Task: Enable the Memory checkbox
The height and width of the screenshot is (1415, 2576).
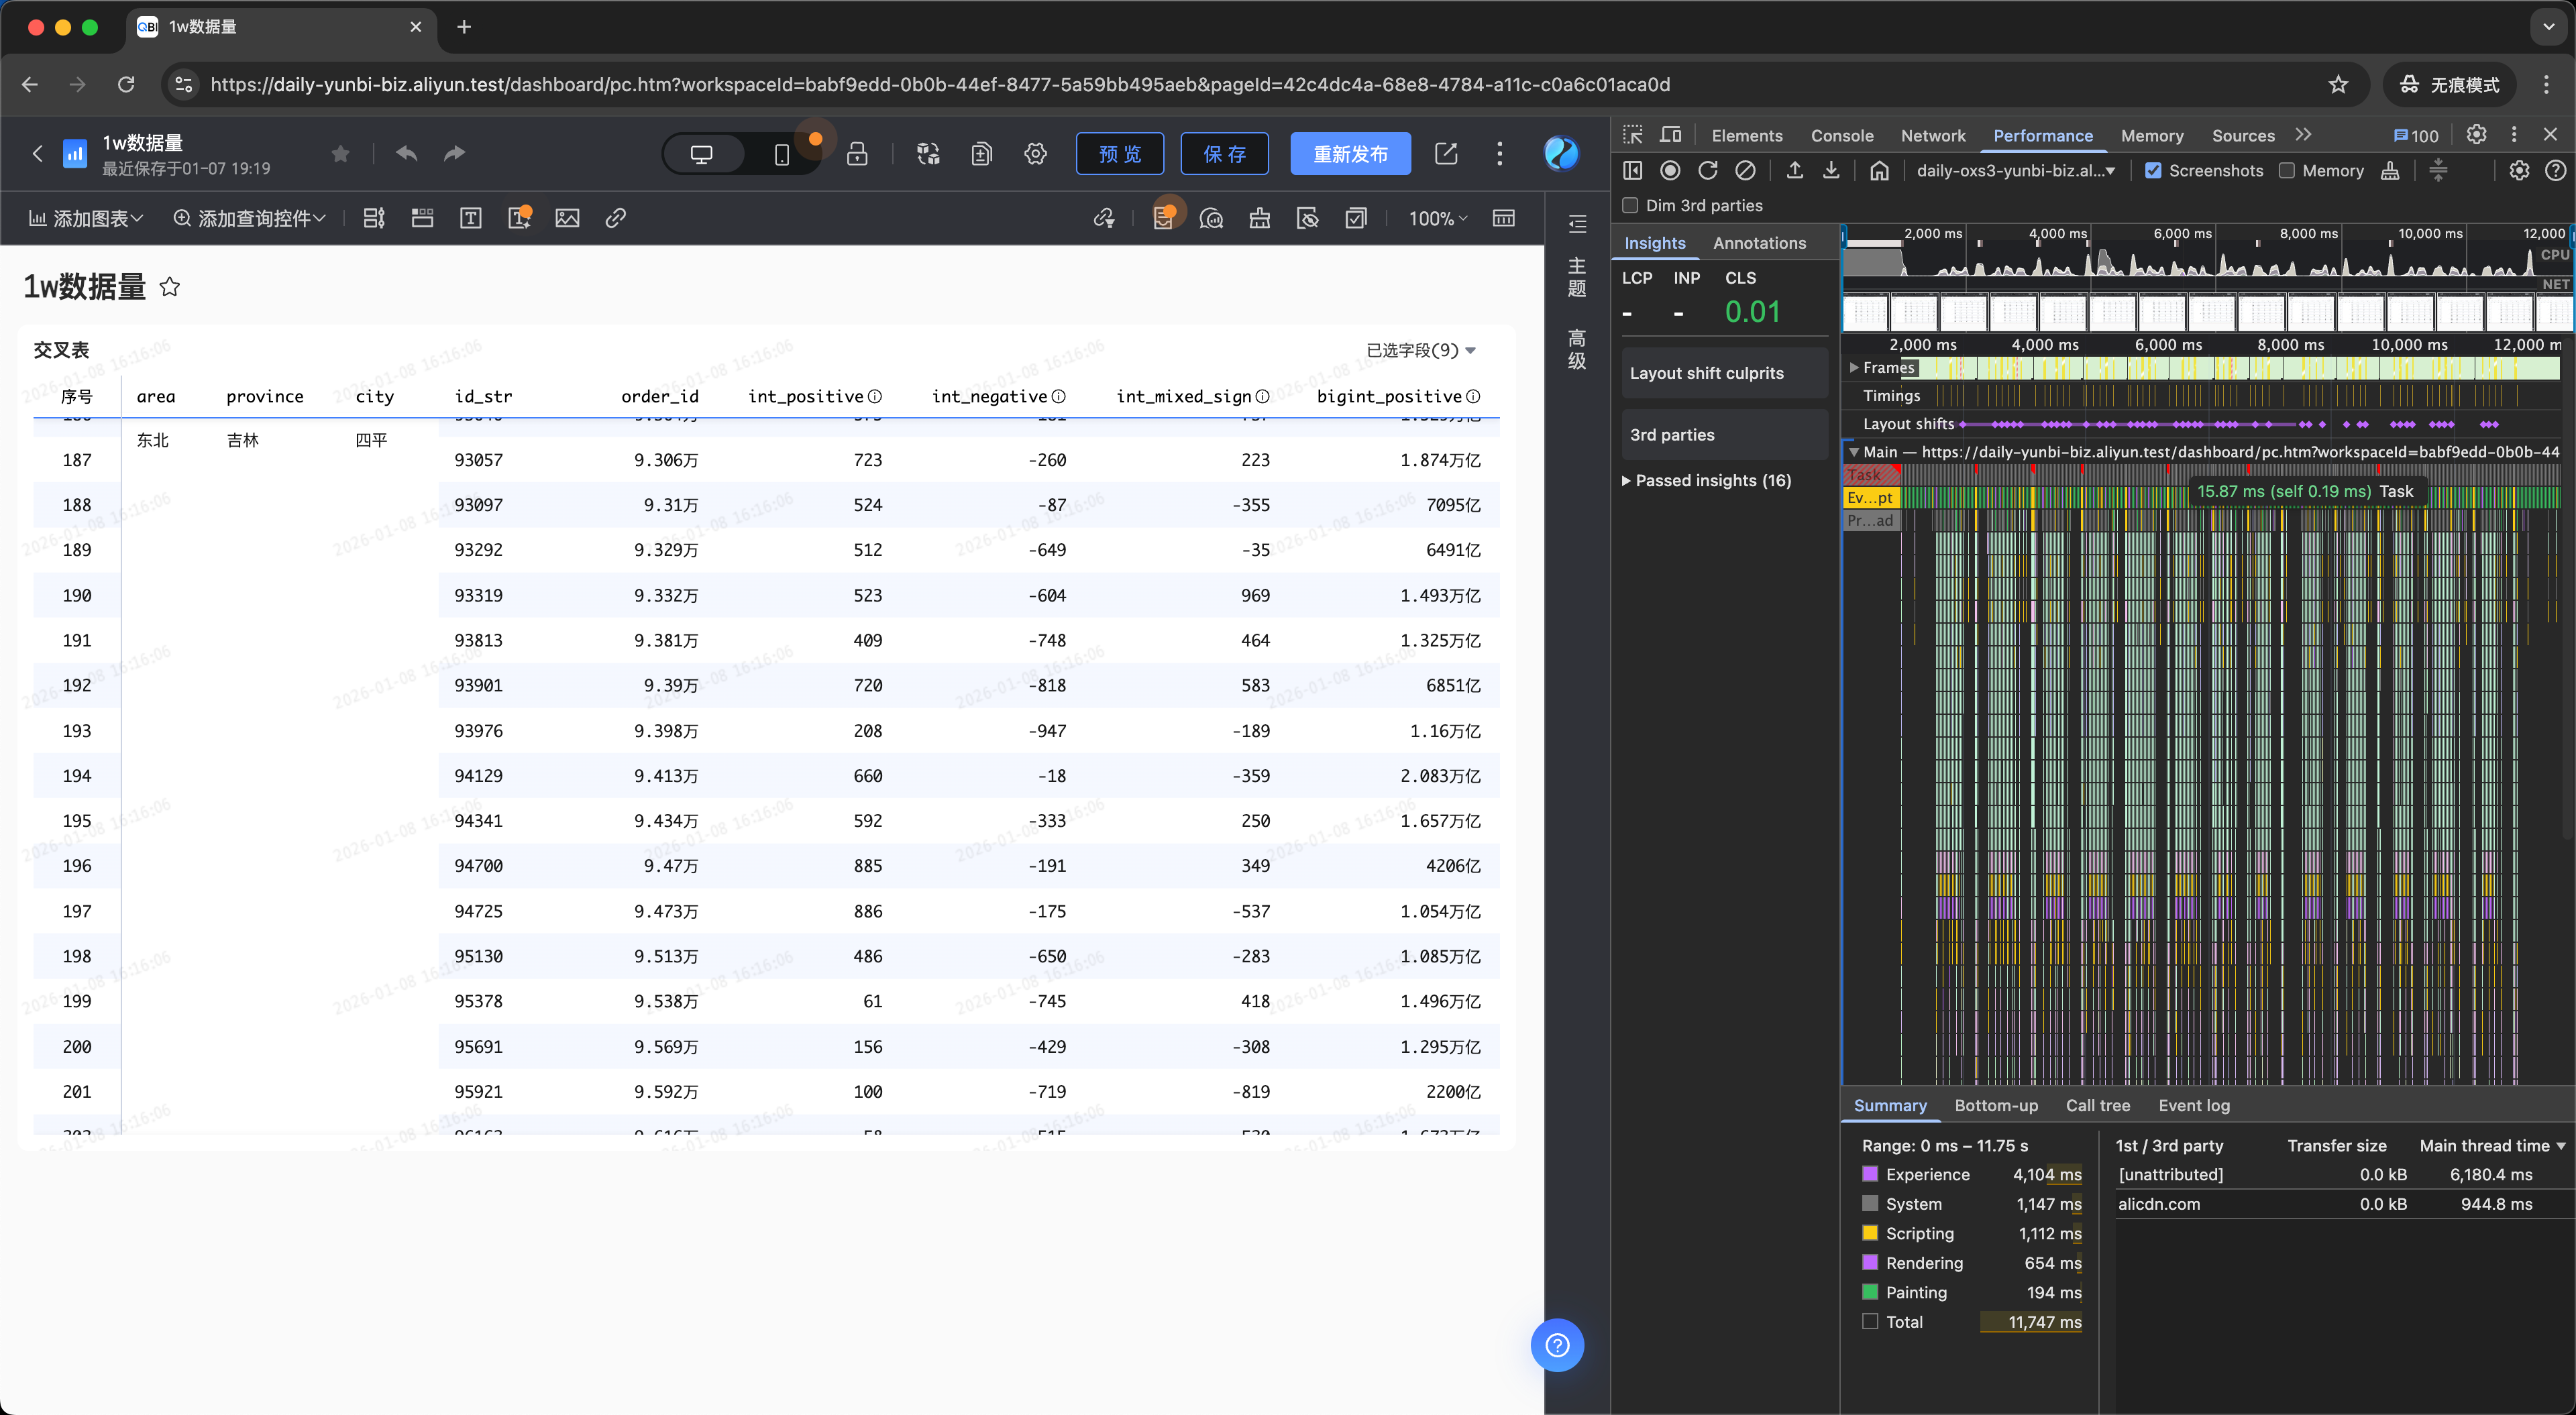Action: (x=2287, y=171)
